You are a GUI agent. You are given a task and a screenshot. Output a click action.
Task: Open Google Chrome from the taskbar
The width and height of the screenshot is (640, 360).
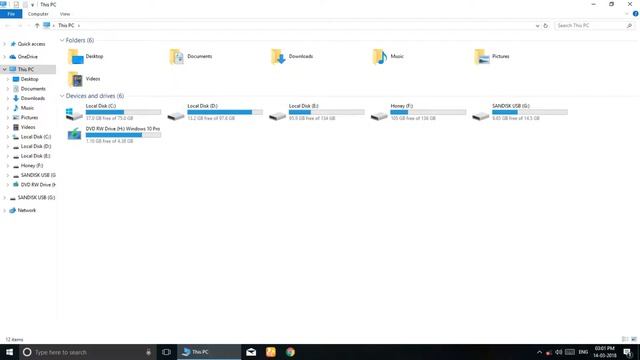tap(290, 352)
